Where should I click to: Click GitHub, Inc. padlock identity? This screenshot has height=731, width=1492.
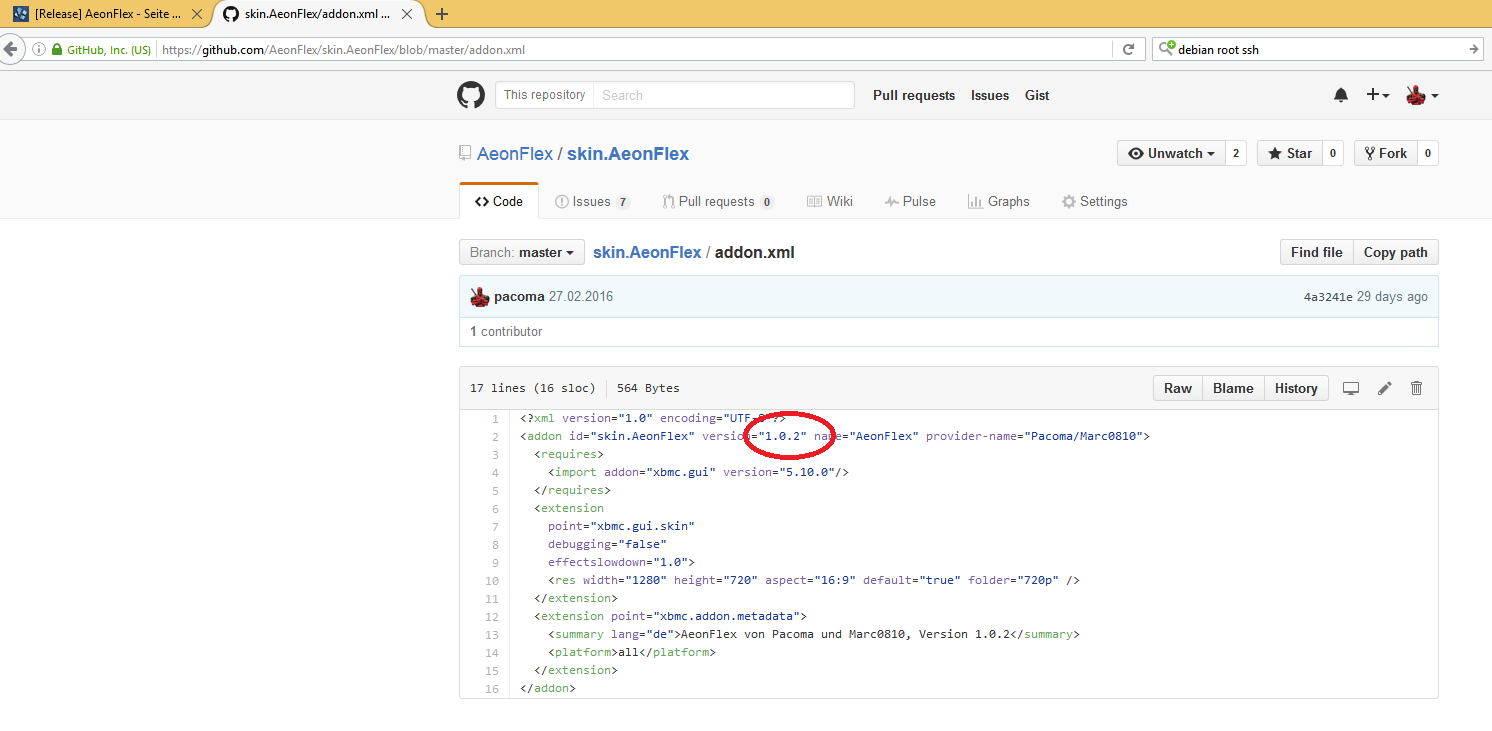101,49
